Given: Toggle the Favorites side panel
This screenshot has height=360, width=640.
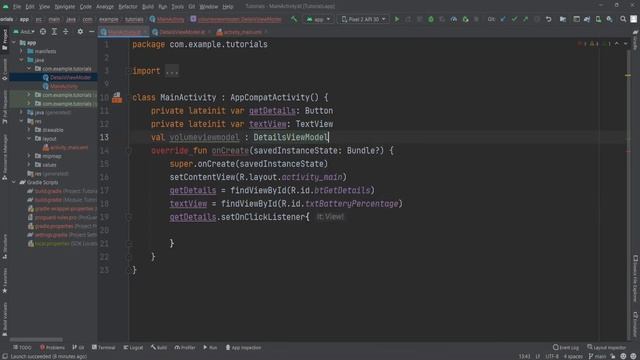Looking at the screenshot, I should click(x=5, y=280).
